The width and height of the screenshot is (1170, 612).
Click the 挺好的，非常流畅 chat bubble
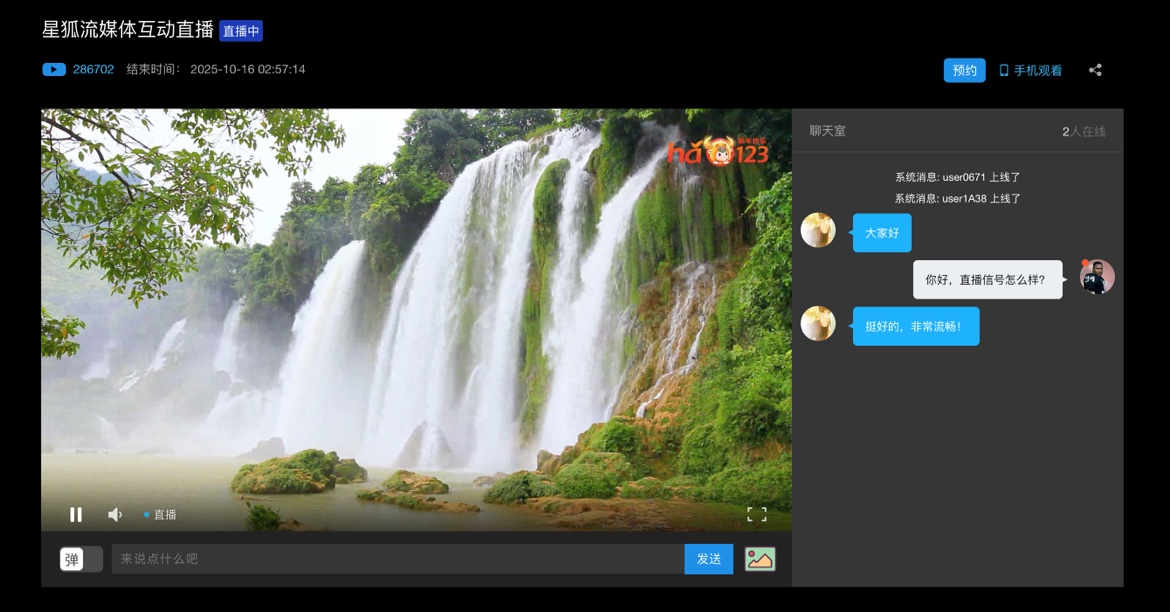tap(915, 327)
